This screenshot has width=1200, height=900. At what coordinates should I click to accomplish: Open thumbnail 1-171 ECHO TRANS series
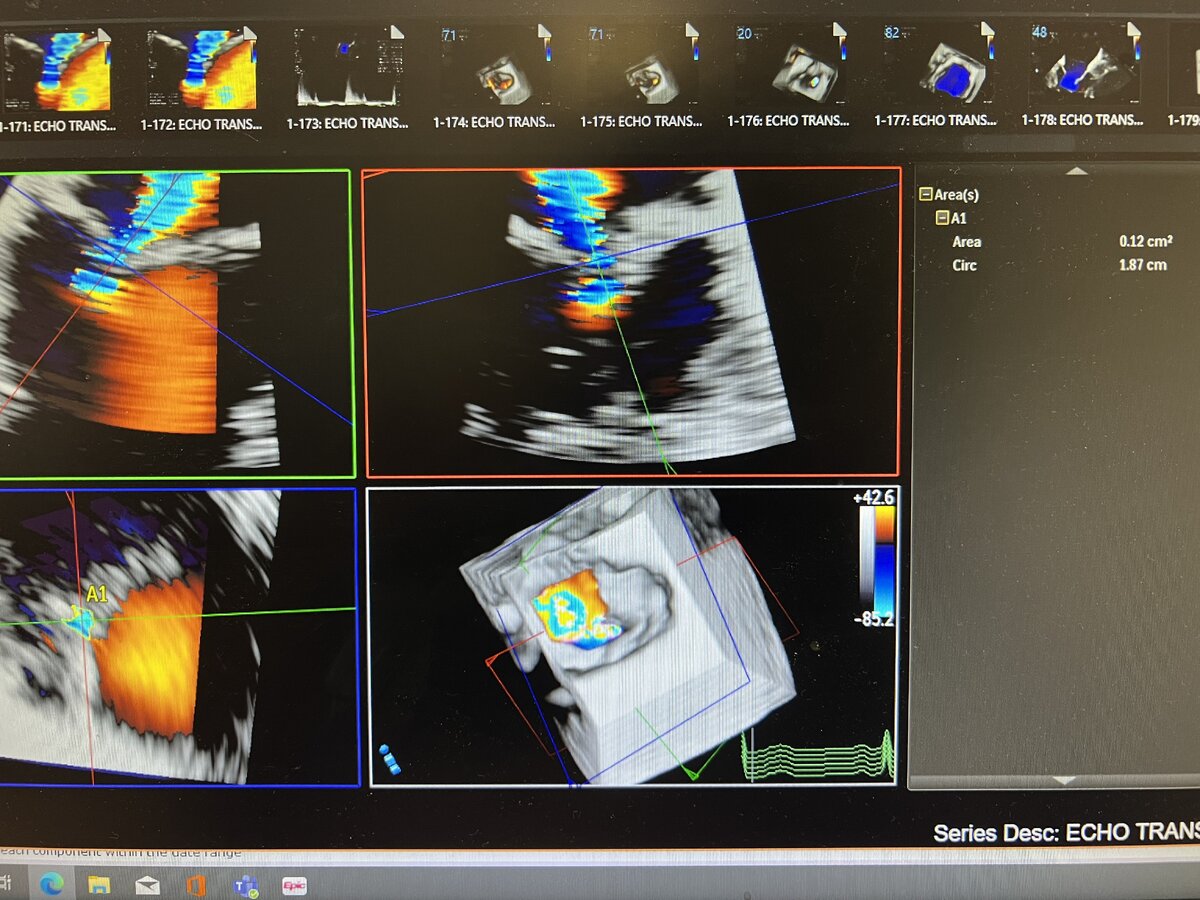[x=57, y=70]
